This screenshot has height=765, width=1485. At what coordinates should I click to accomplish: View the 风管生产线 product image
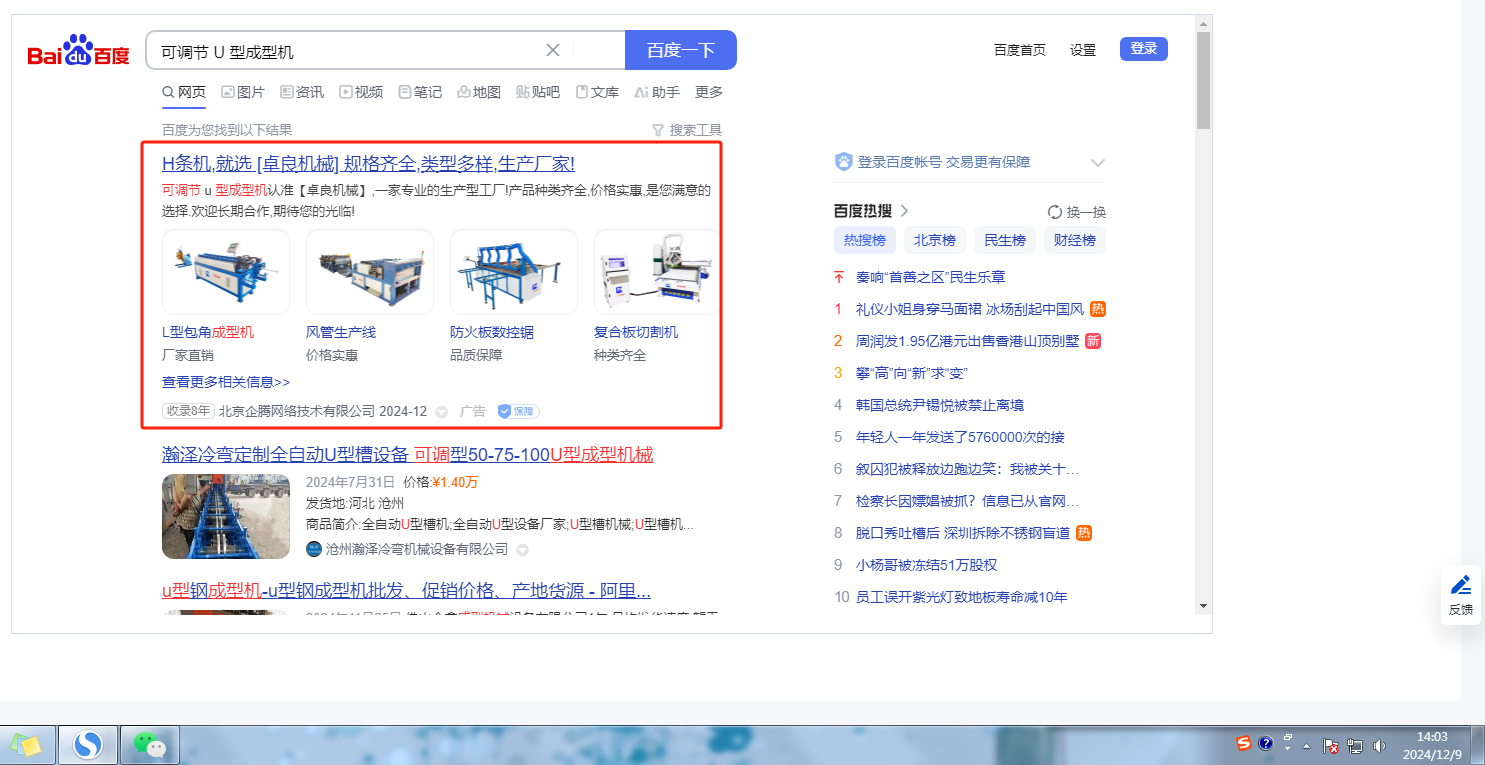[370, 272]
